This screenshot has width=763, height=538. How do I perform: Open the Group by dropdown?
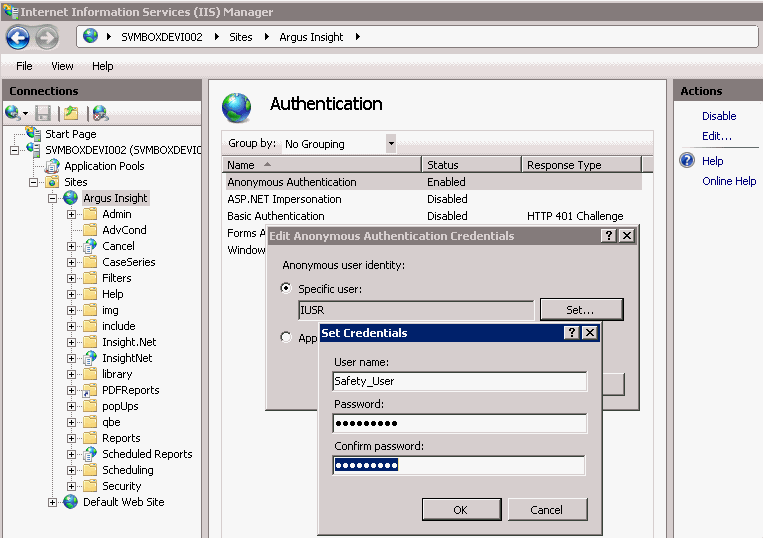point(391,143)
